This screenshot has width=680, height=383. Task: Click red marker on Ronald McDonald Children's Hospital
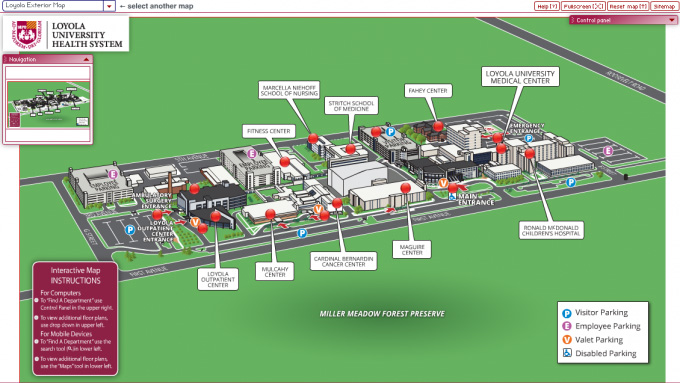530,154
